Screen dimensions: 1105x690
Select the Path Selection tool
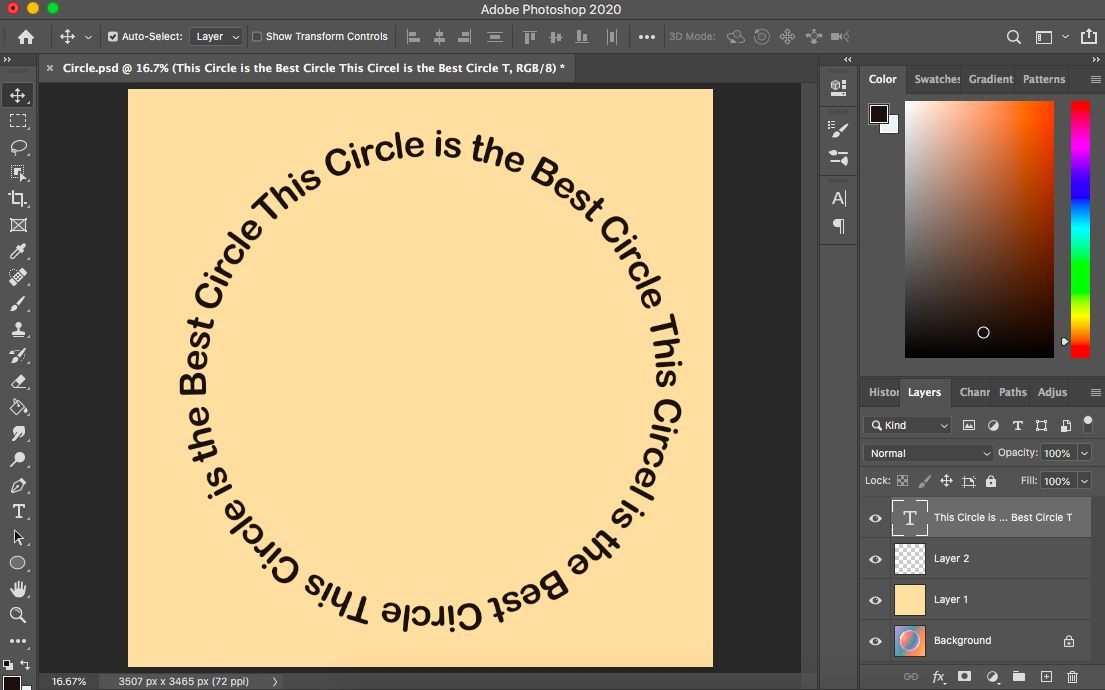(x=18, y=537)
